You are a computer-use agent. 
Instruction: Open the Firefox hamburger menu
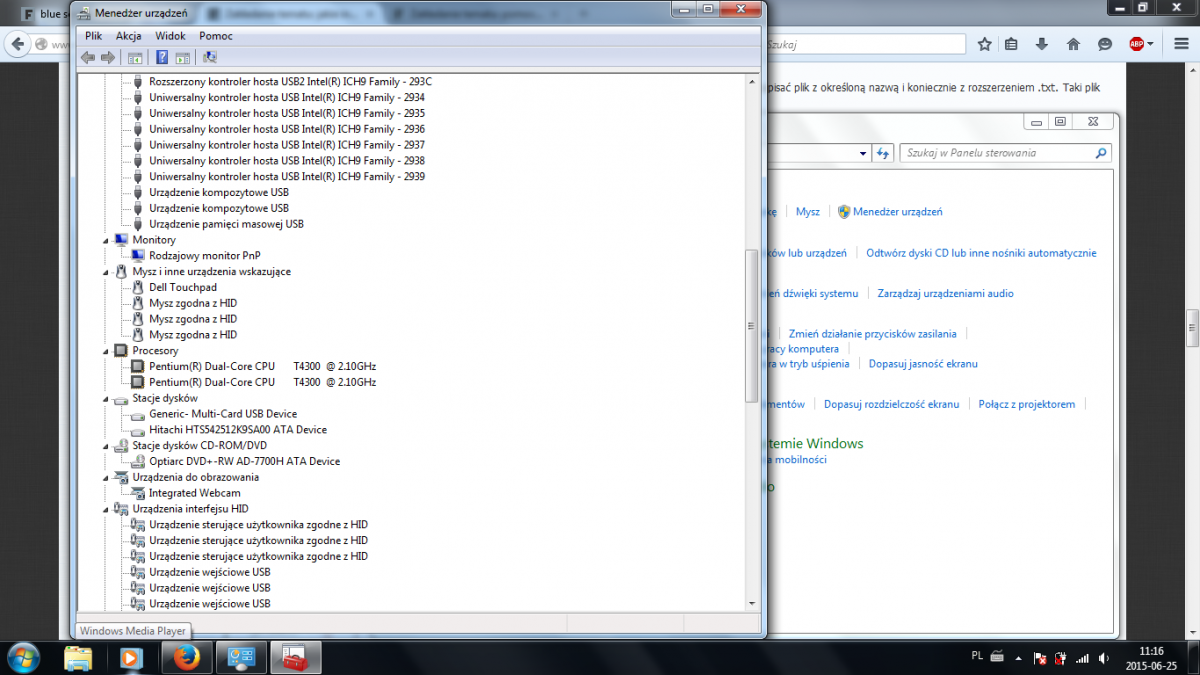pyautogui.click(x=1181, y=44)
